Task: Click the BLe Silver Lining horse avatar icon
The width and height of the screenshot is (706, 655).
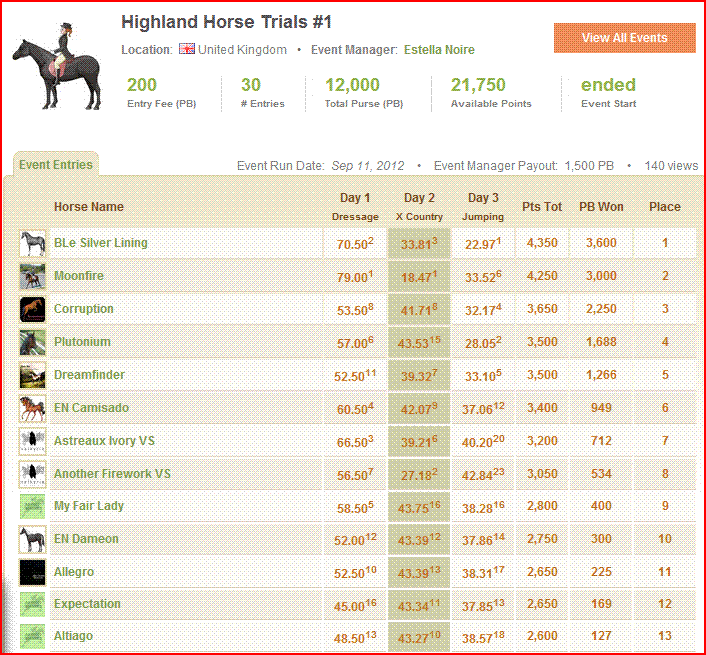Action: point(32,243)
